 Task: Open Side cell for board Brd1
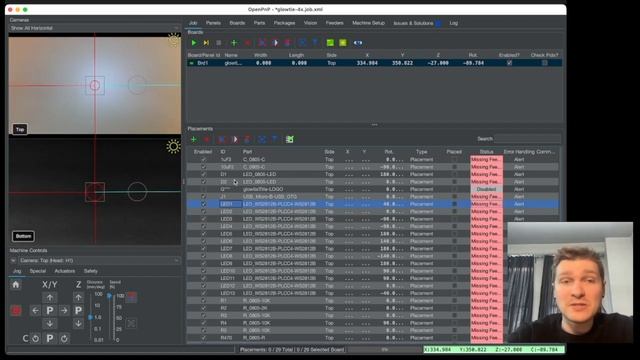[x=331, y=63]
